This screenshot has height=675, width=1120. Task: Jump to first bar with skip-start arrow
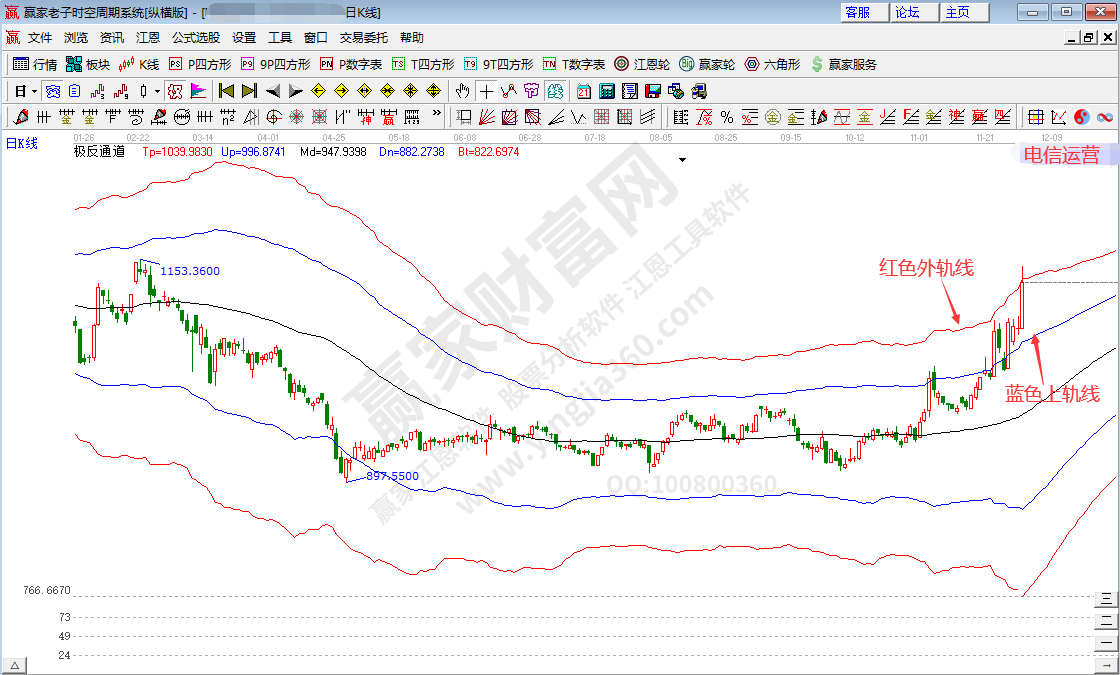[x=226, y=91]
